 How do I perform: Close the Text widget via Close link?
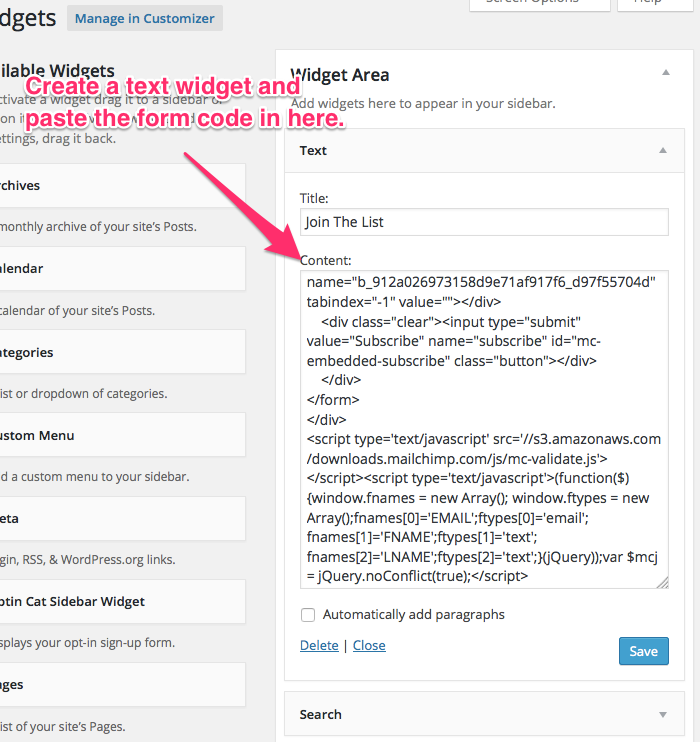click(369, 645)
